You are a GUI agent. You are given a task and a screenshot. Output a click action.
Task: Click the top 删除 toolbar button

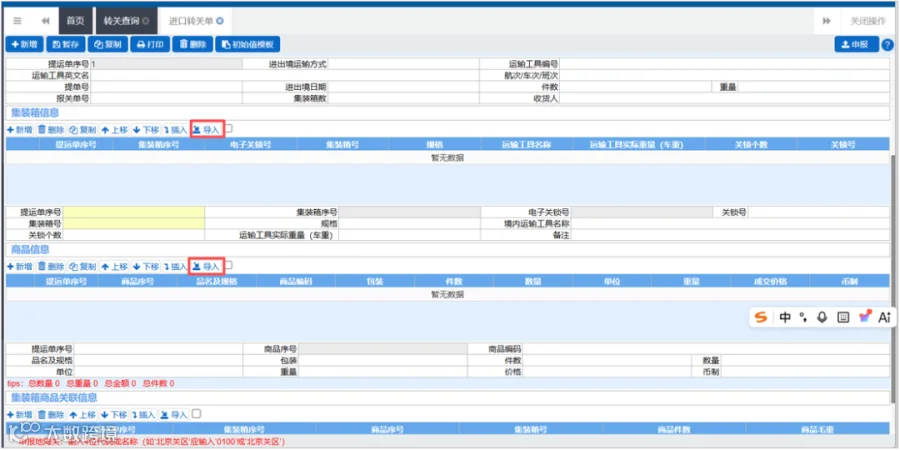pyautogui.click(x=193, y=44)
